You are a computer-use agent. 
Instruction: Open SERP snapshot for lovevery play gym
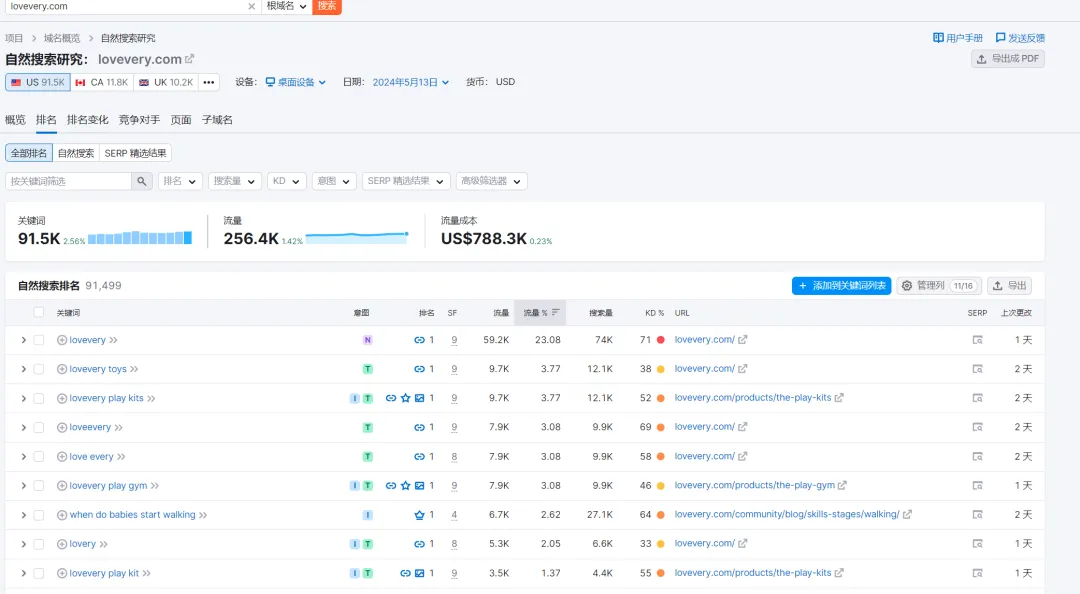pos(977,485)
